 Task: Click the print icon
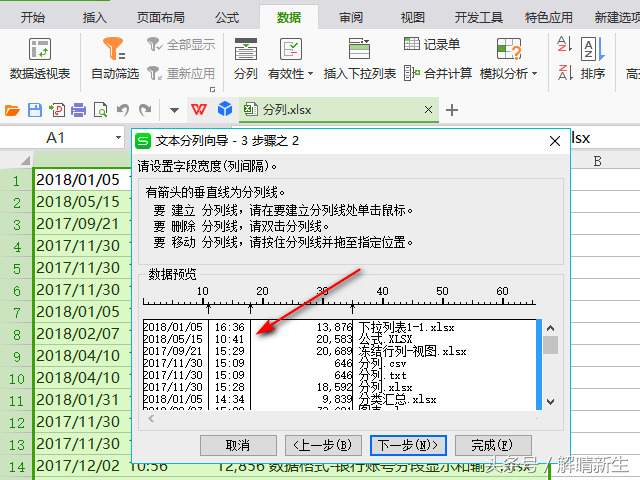[x=78, y=110]
